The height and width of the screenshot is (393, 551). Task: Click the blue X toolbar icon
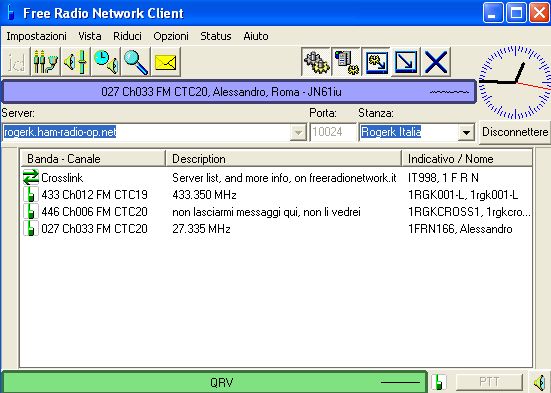coord(436,62)
